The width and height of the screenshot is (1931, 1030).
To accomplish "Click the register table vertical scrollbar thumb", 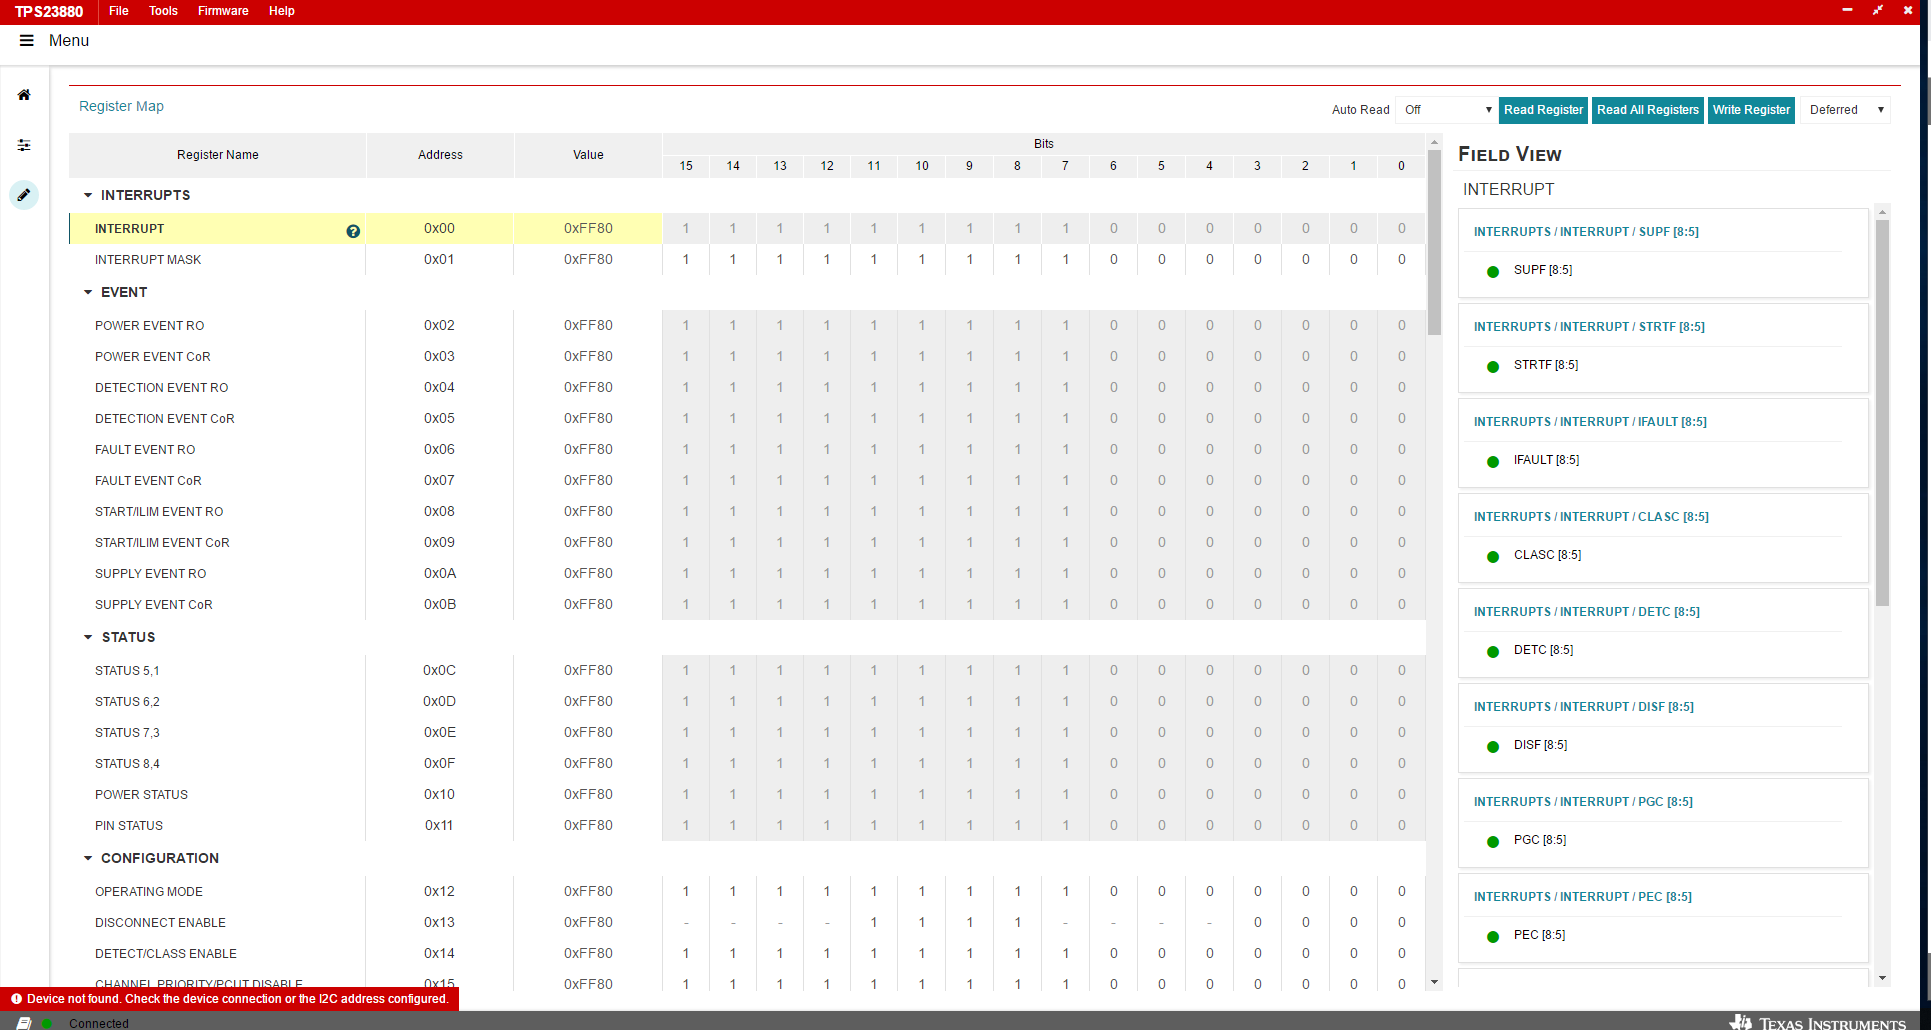I will 1434,242.
